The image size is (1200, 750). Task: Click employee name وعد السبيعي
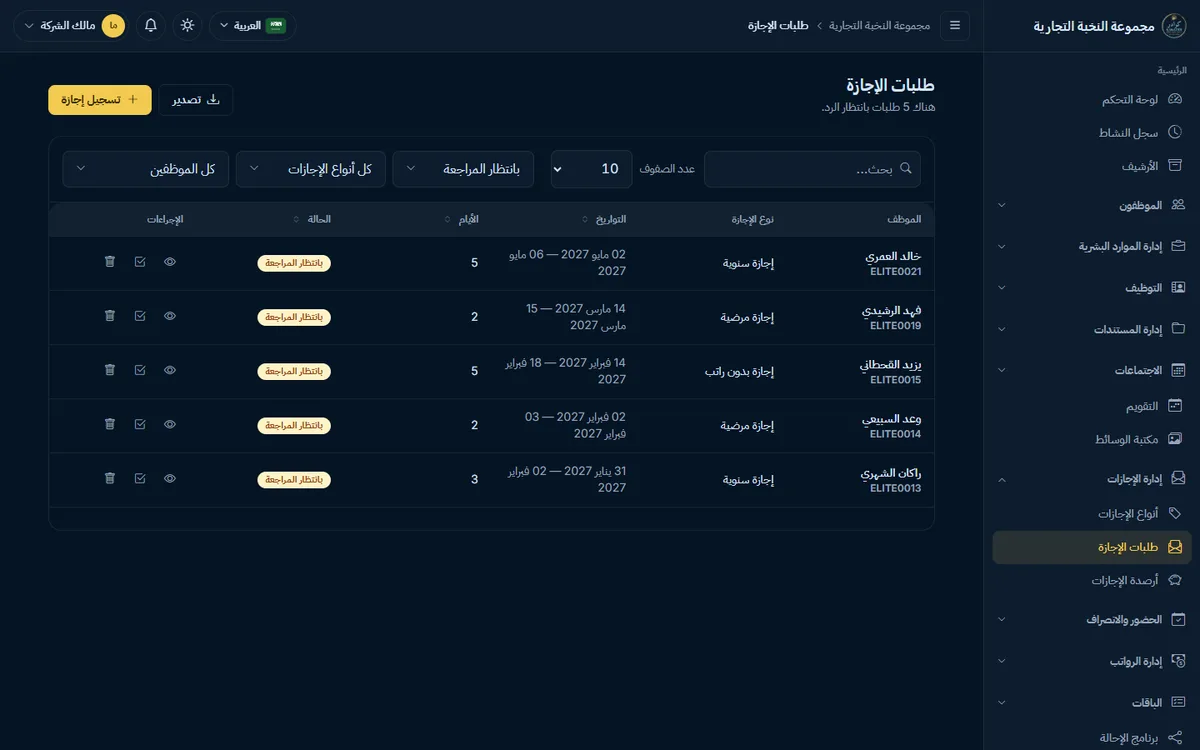point(892,418)
